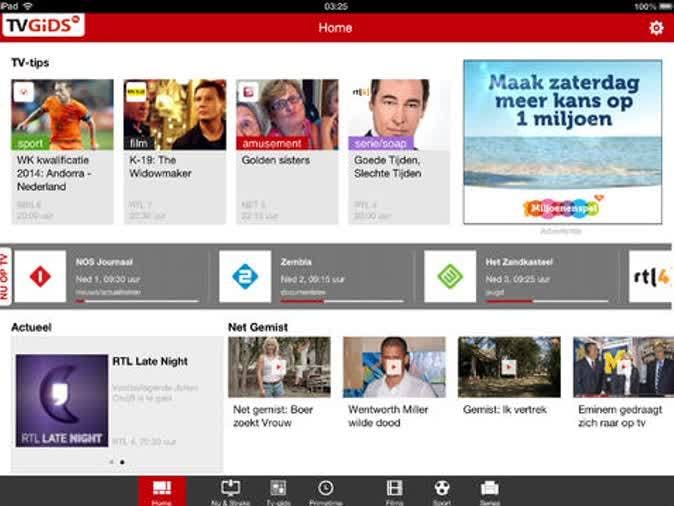This screenshot has width=674, height=506.
Task: Play the Ik vertrek video
Action: [509, 367]
